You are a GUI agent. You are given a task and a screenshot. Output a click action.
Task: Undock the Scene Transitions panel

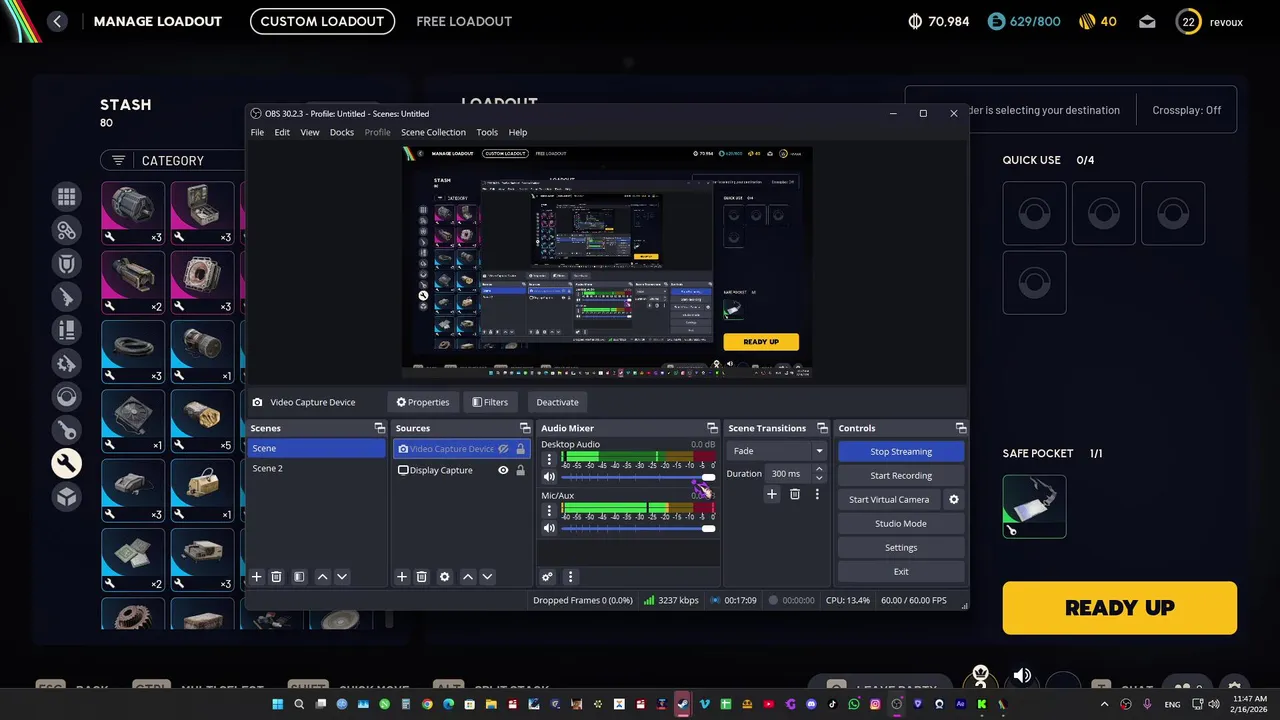[822, 428]
